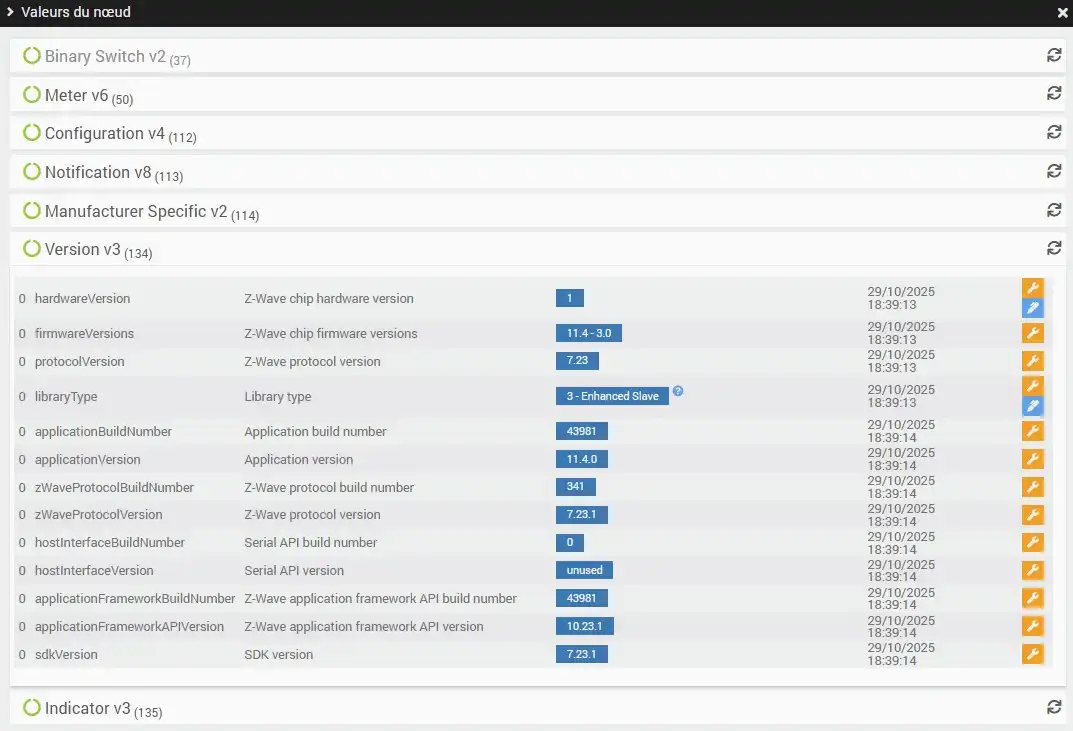1073x731 pixels.
Task: Click the wrench icon for firmwareVersions
Action: 1033,333
